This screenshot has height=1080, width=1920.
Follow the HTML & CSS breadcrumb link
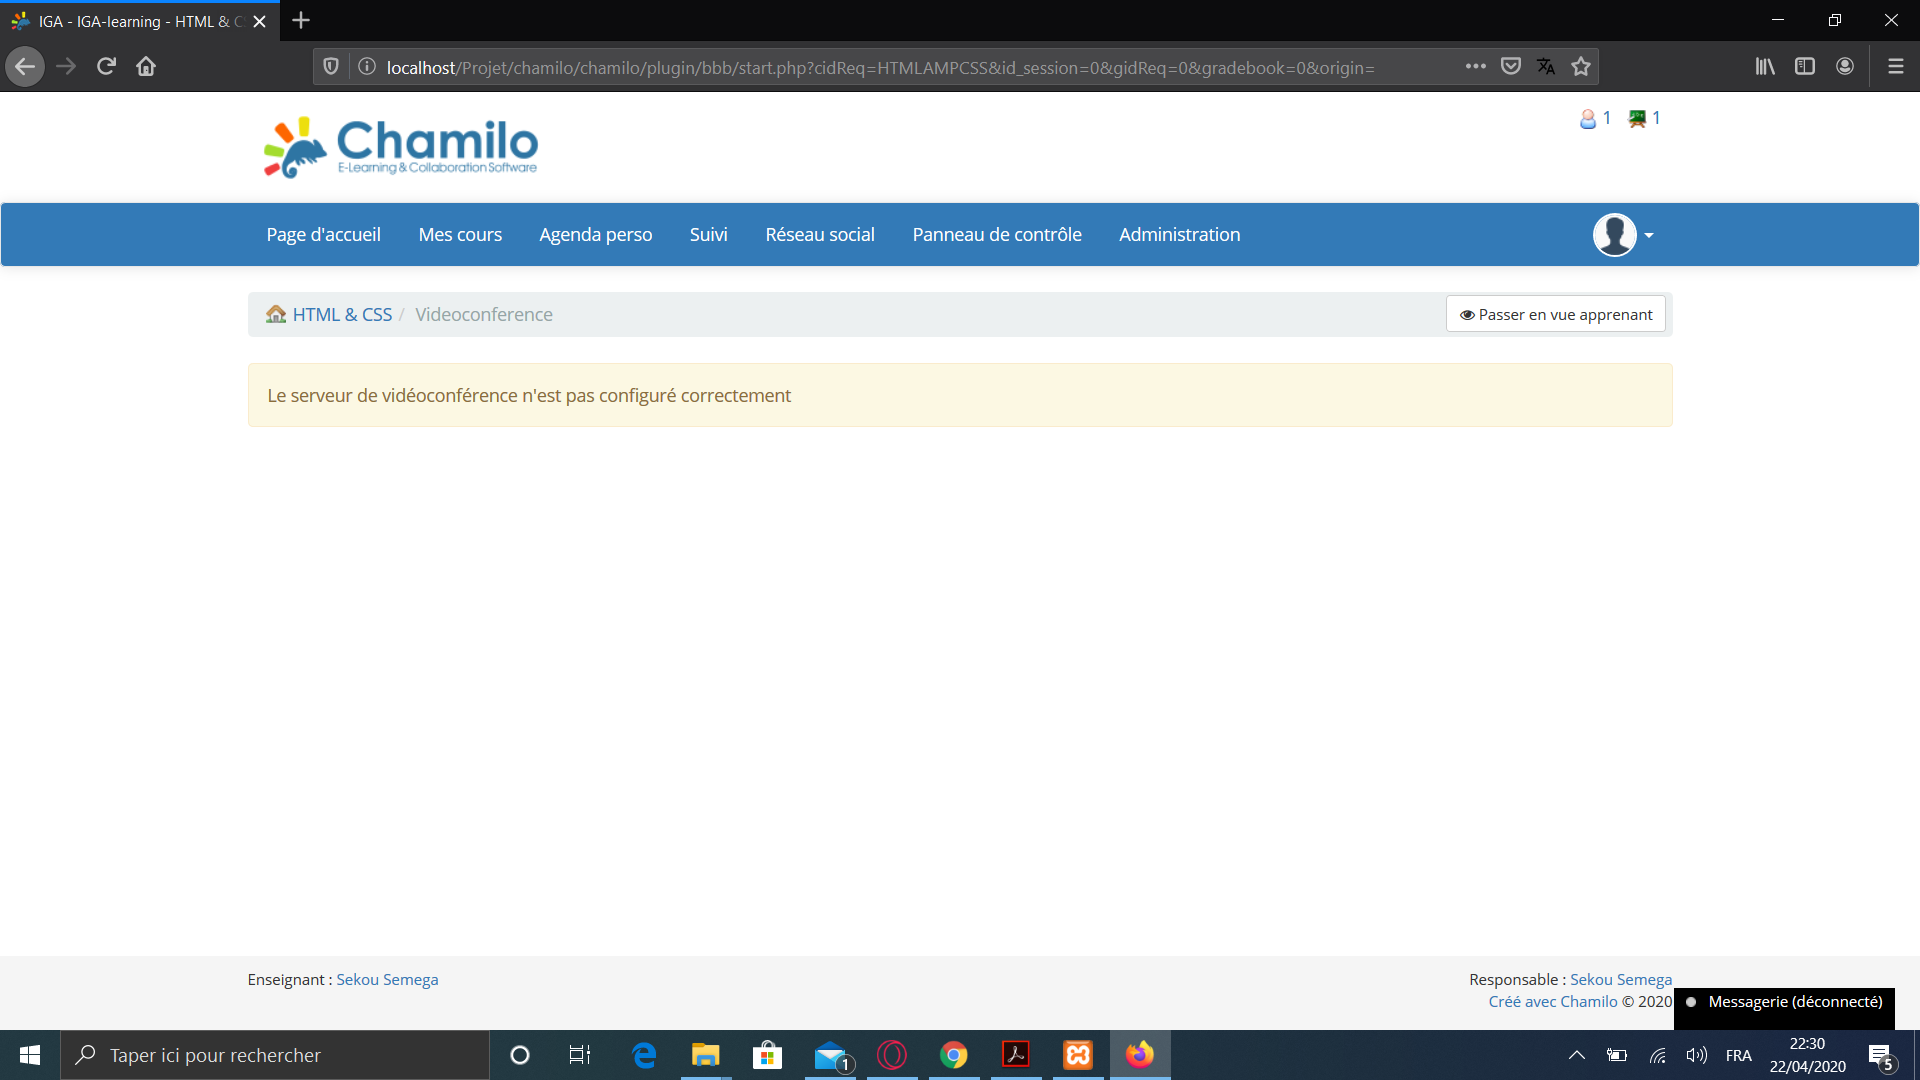[342, 313]
